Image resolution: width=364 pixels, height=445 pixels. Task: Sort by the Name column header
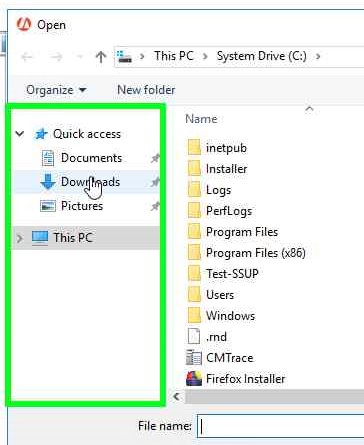(x=201, y=119)
